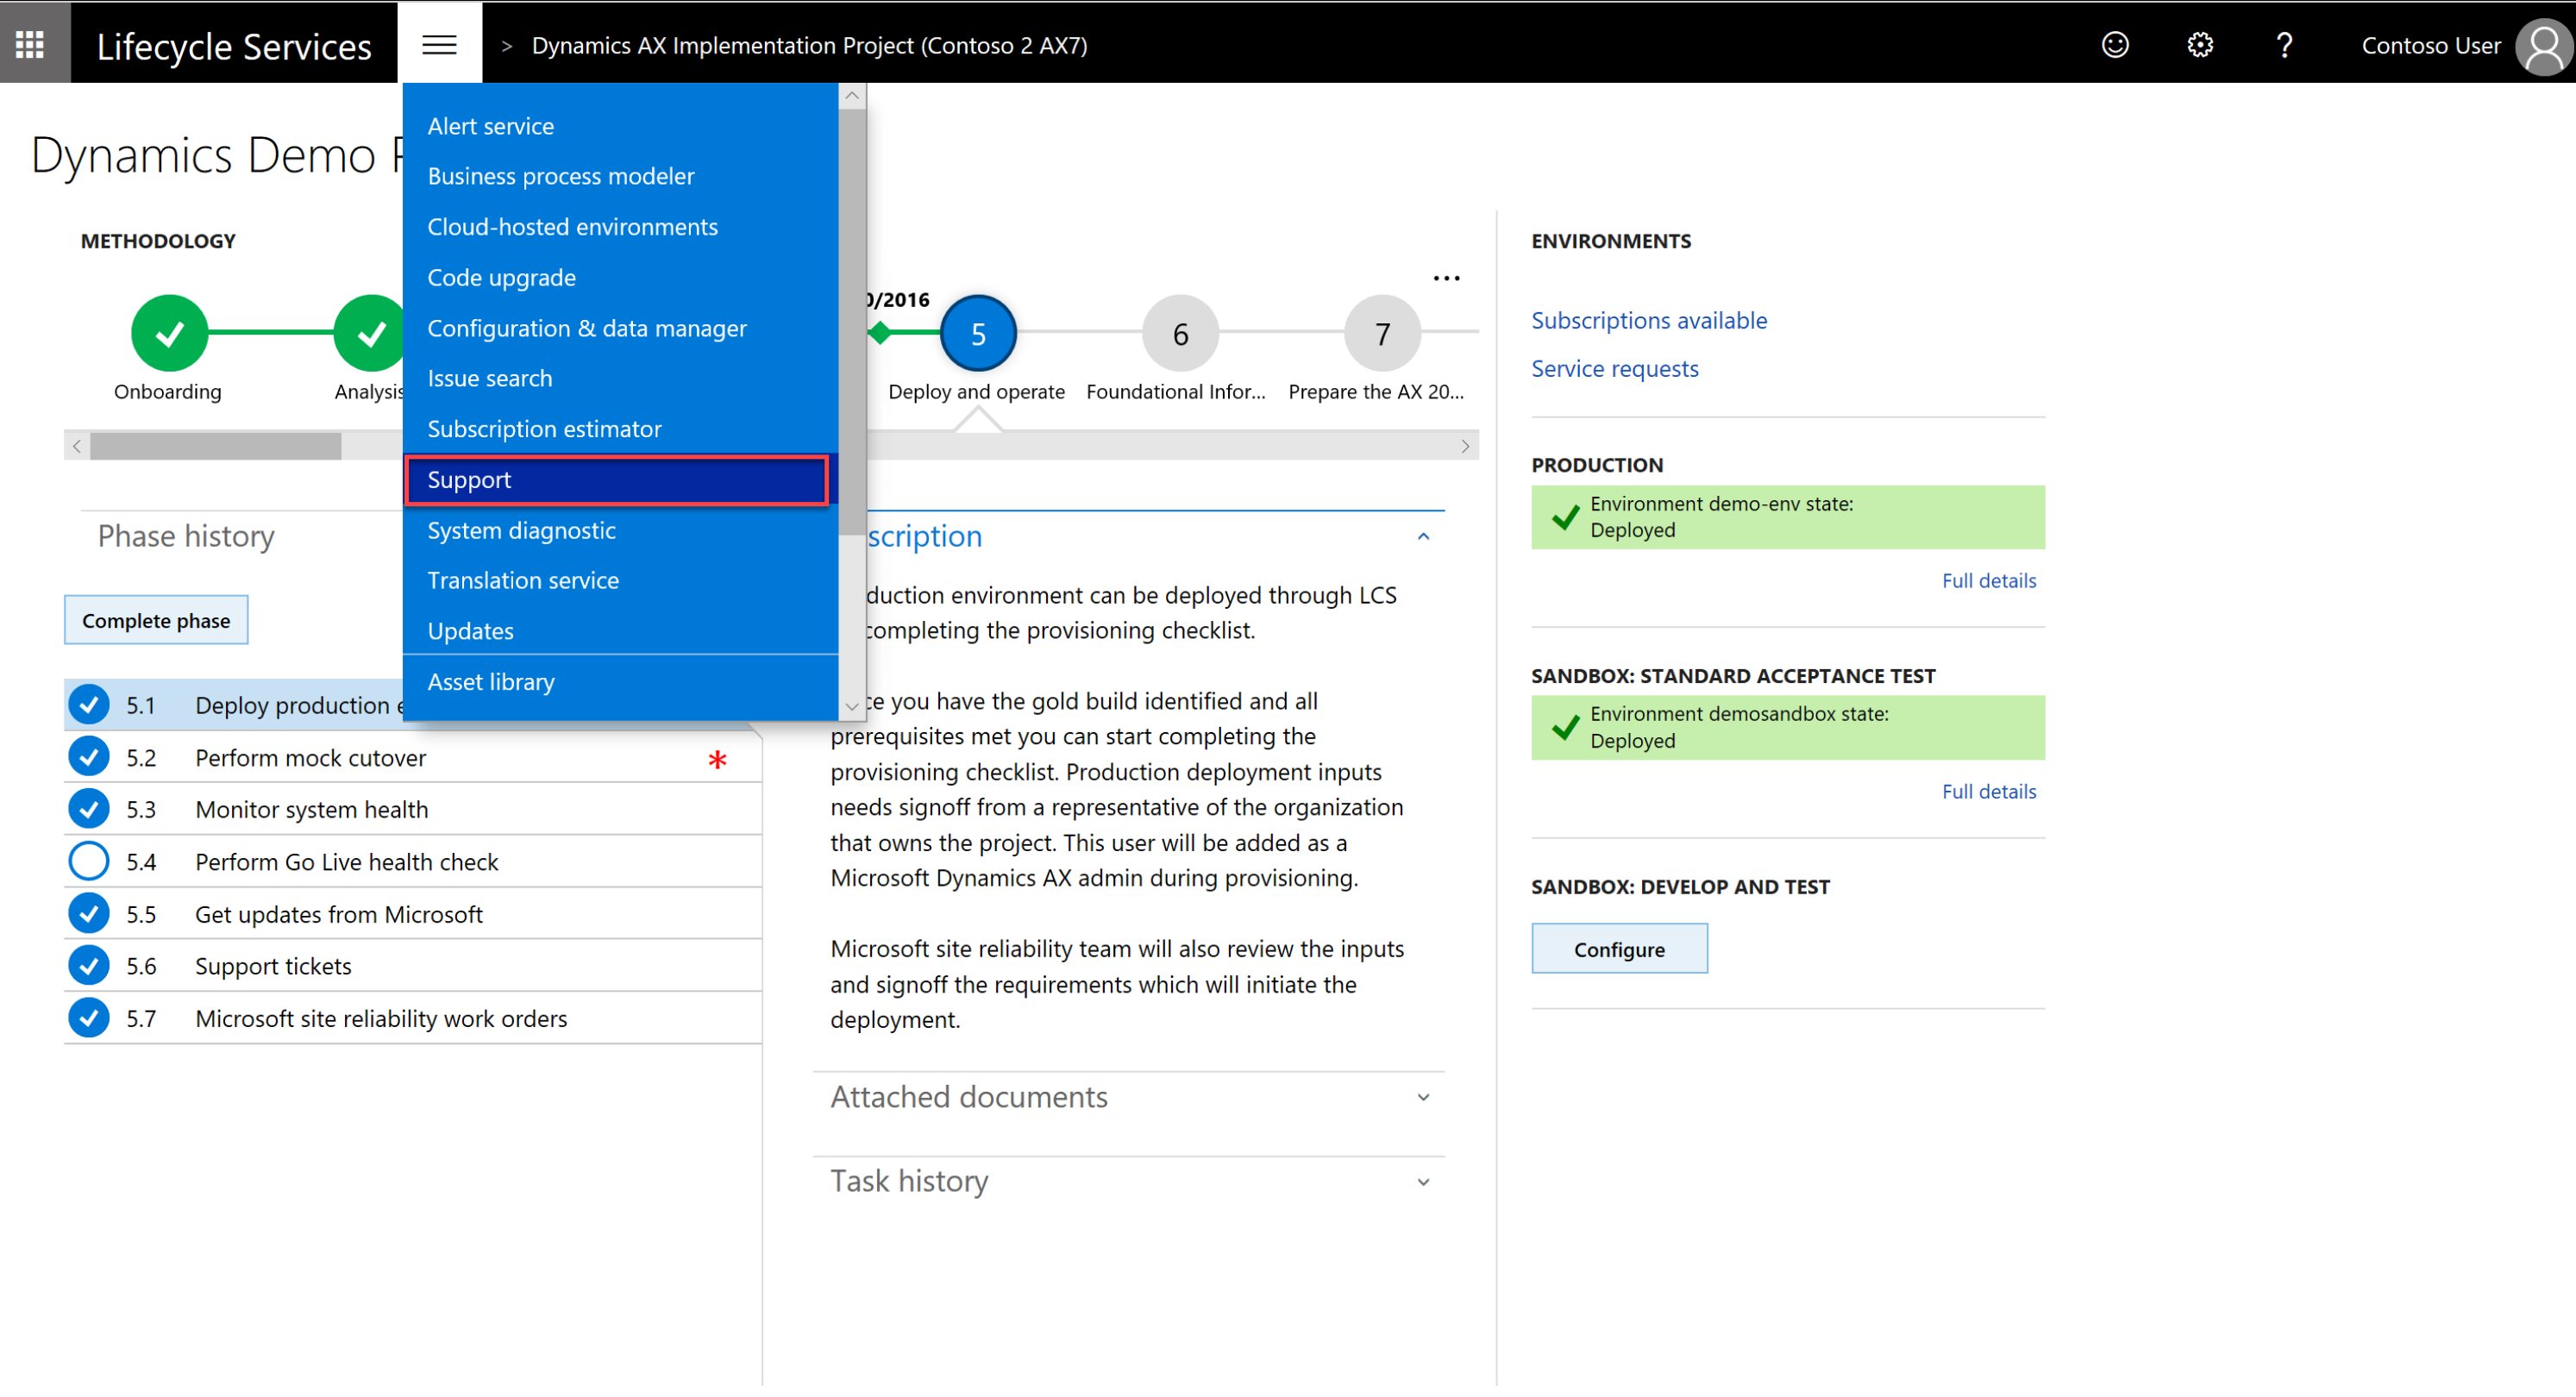
Task: Click Configuration & data manager
Action: (590, 327)
